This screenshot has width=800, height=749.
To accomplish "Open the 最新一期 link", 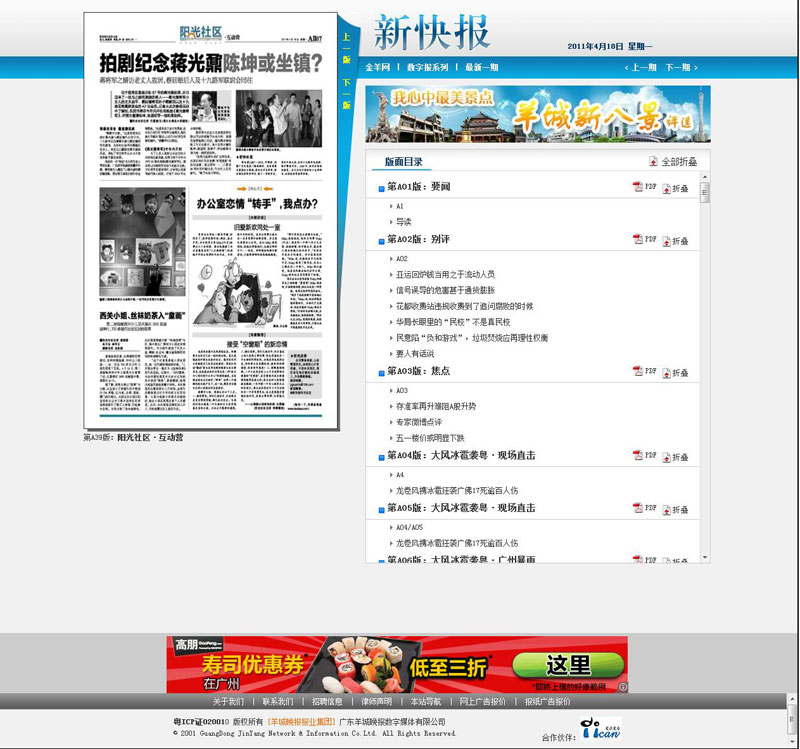I will tap(482, 67).
